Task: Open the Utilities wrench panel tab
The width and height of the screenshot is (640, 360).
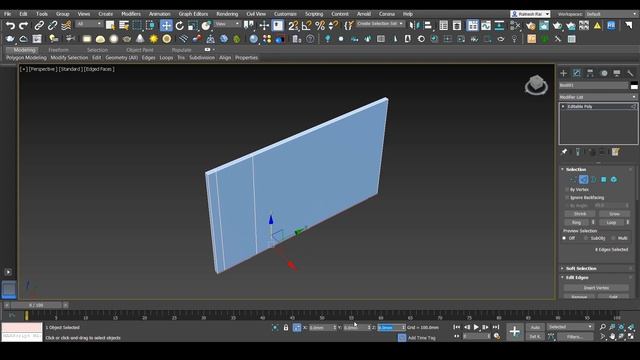Action: click(x=630, y=73)
